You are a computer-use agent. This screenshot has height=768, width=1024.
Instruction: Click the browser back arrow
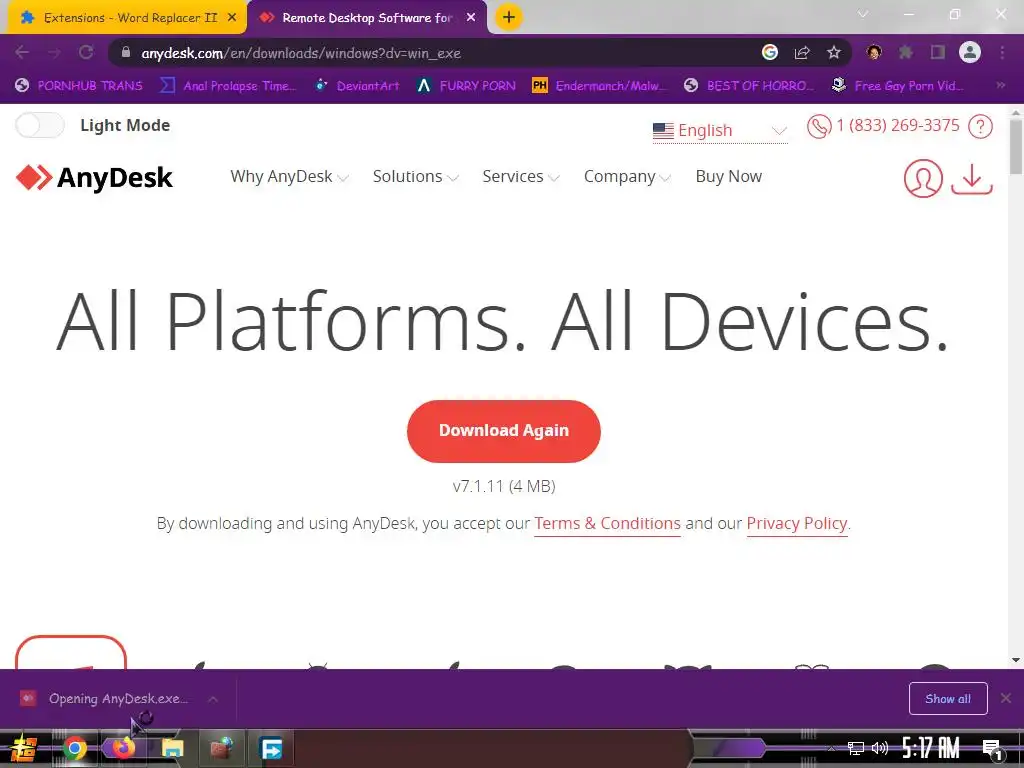coord(22,52)
